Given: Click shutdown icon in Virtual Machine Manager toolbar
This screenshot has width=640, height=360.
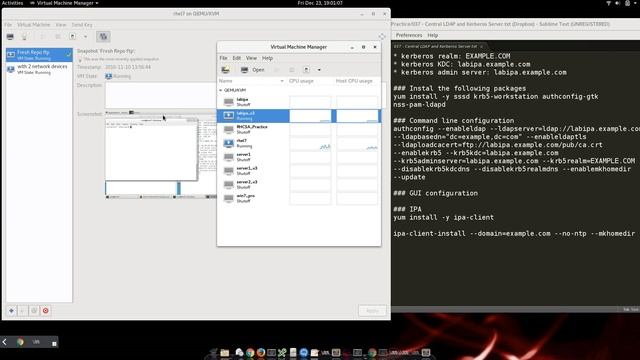Looking at the screenshot, I should click(306, 70).
